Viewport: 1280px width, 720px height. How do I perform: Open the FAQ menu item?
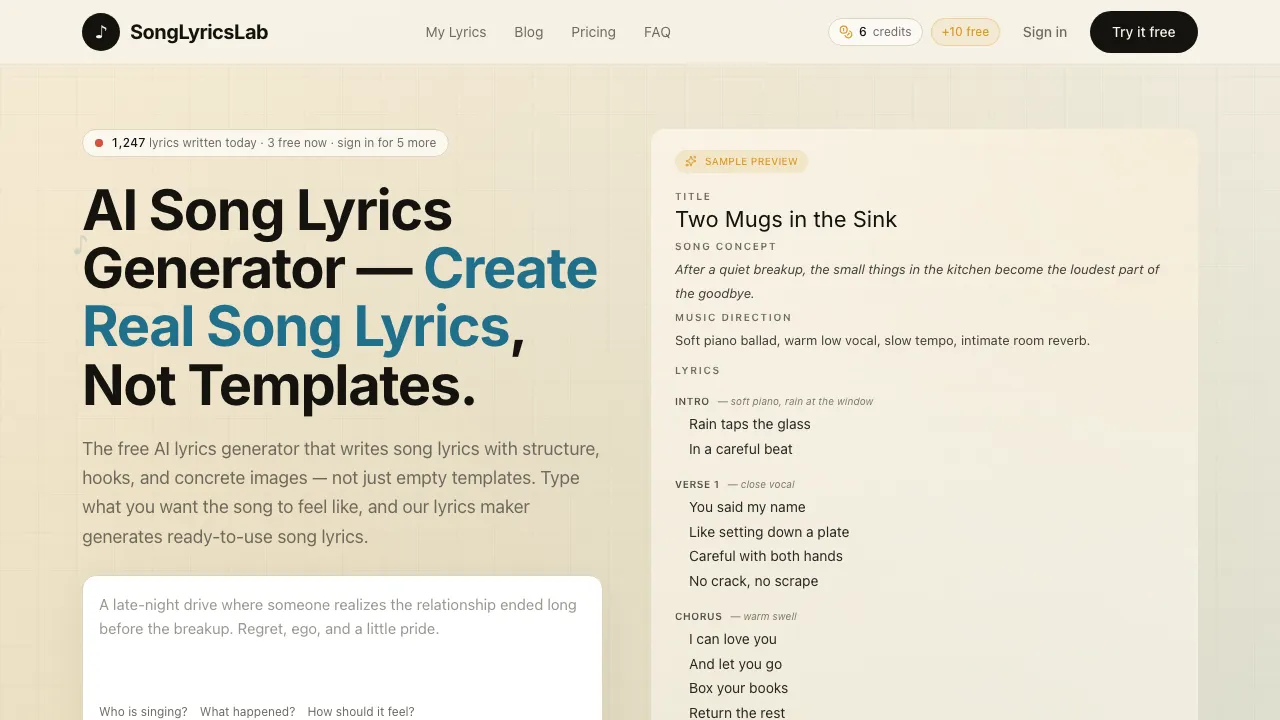(x=657, y=32)
